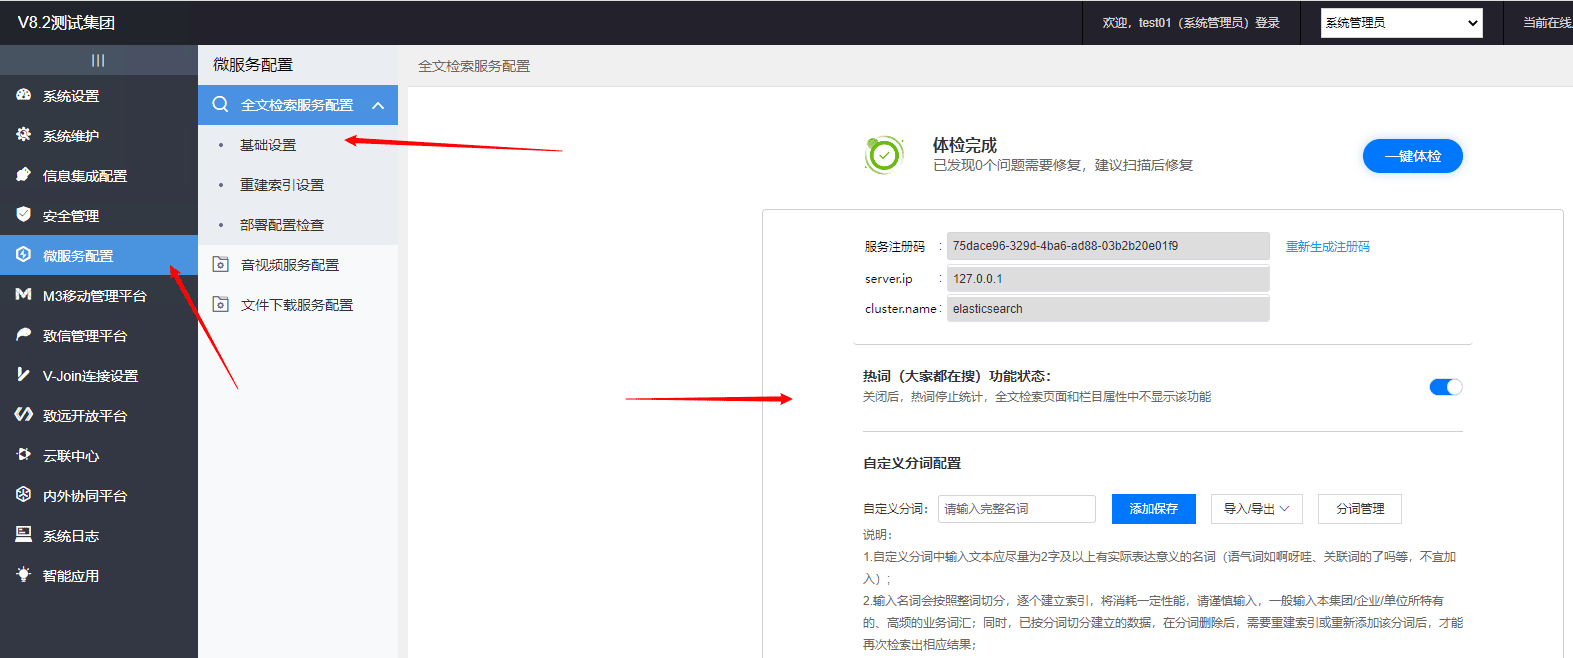Click the V8.2测试集团 header title
This screenshot has height=658, width=1573.
[66, 22]
